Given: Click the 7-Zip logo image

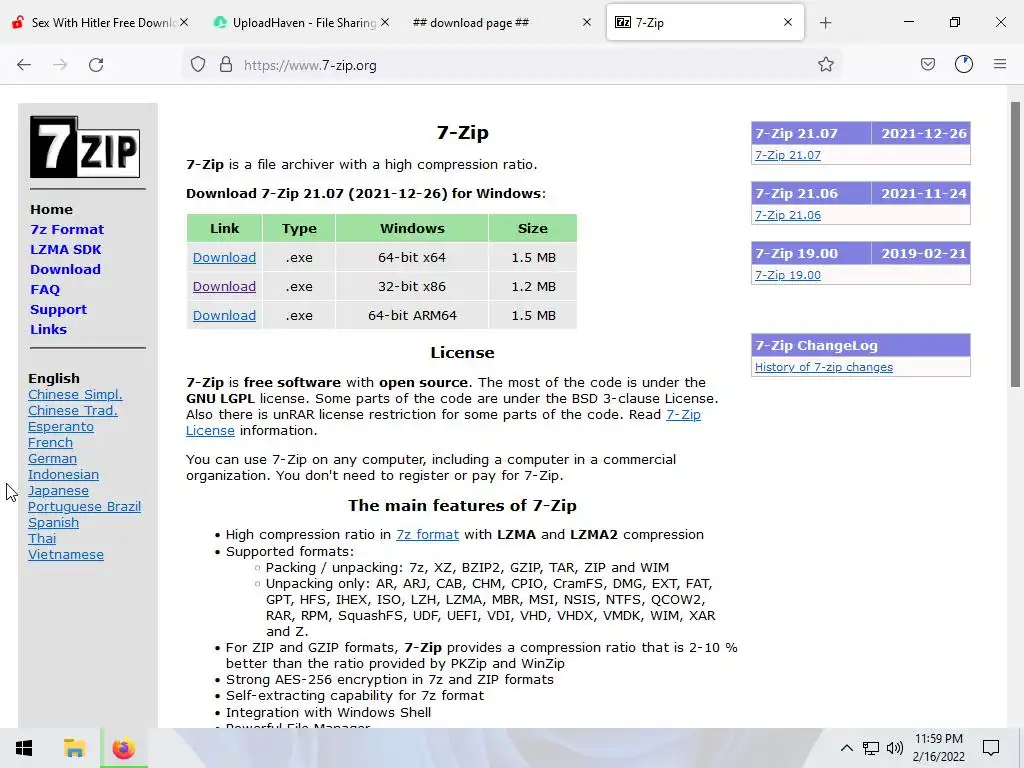Looking at the screenshot, I should coord(85,147).
